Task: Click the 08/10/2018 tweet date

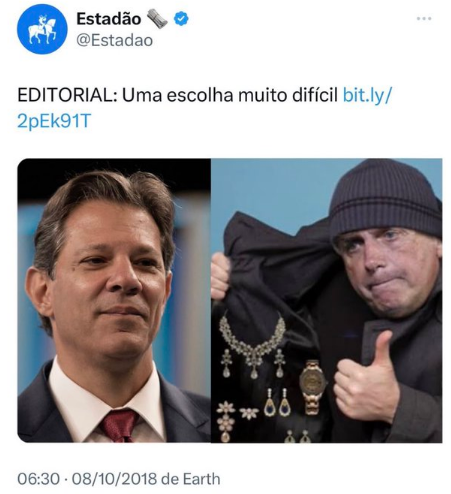Action: tap(114, 479)
